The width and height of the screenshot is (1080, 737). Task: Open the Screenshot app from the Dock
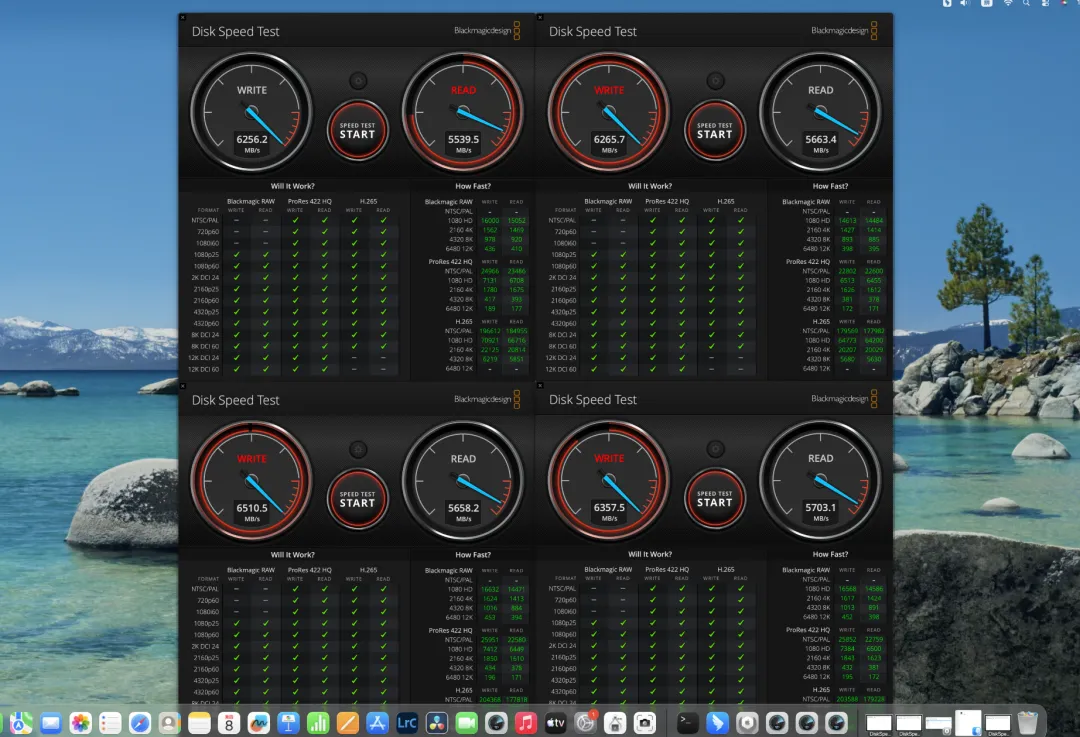tap(645, 723)
